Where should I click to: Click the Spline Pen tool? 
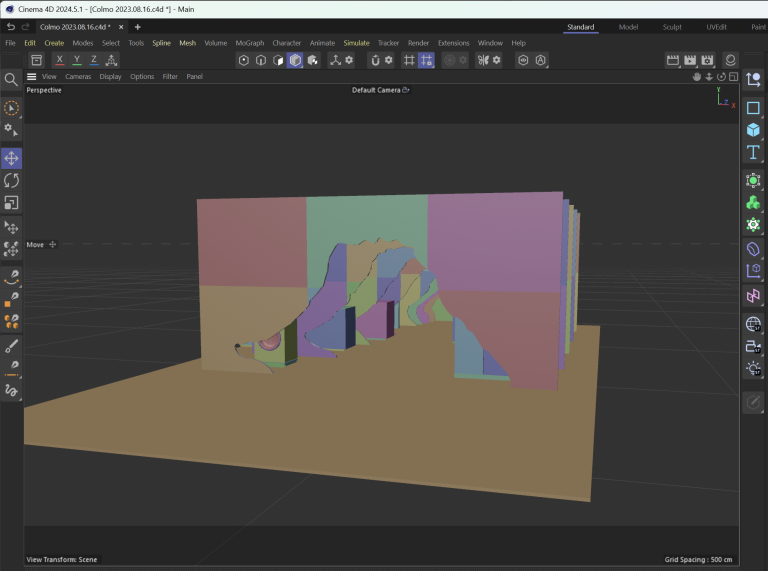(x=11, y=276)
